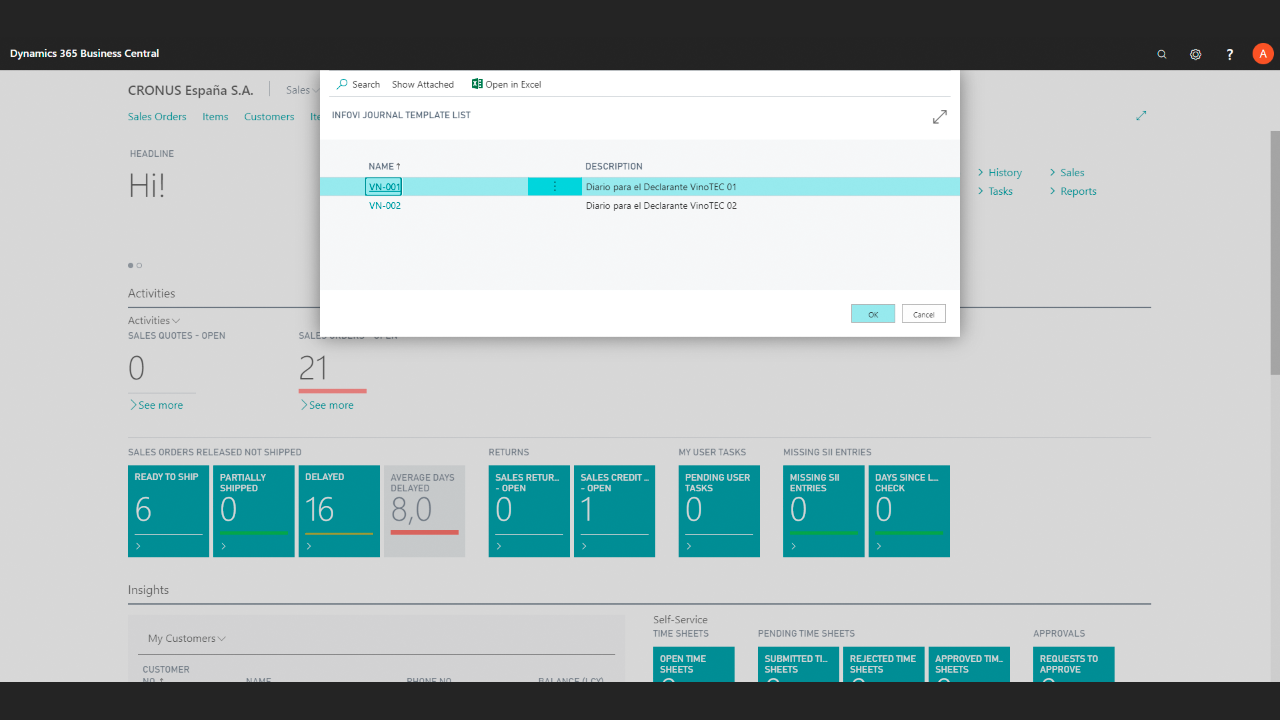Select first headline page dot
Viewport: 1280px width, 720px height.
pos(130,265)
